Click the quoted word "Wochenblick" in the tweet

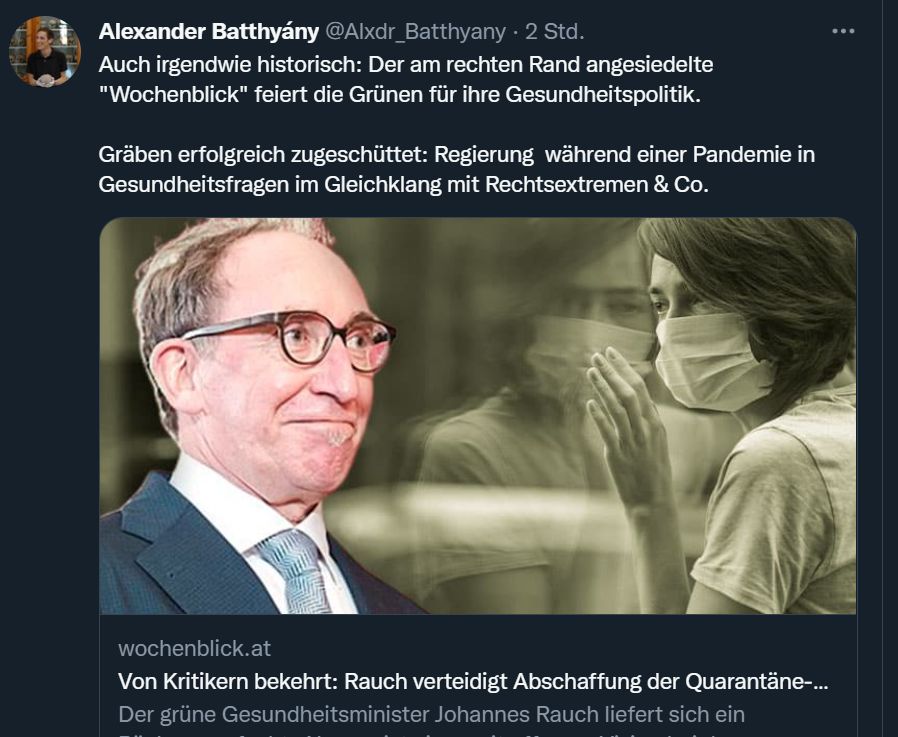[x=172, y=94]
